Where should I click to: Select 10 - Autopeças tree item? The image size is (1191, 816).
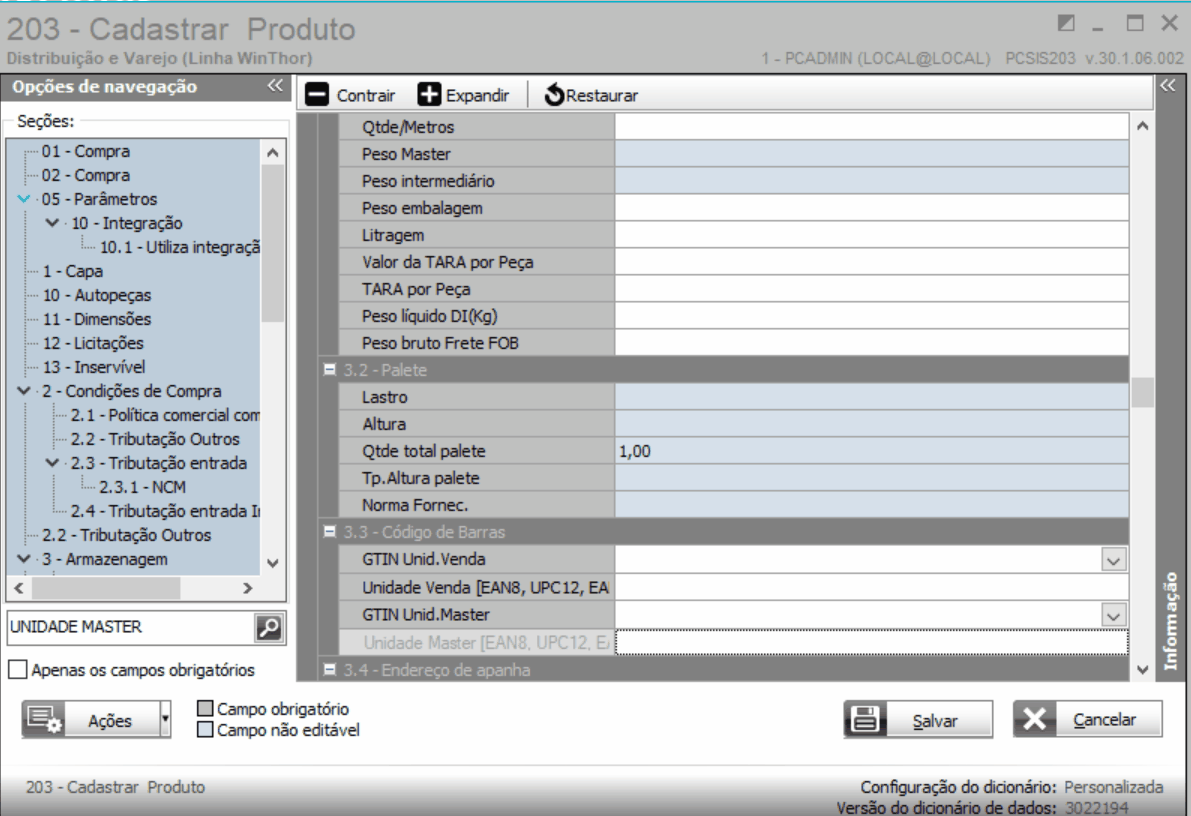[97, 295]
